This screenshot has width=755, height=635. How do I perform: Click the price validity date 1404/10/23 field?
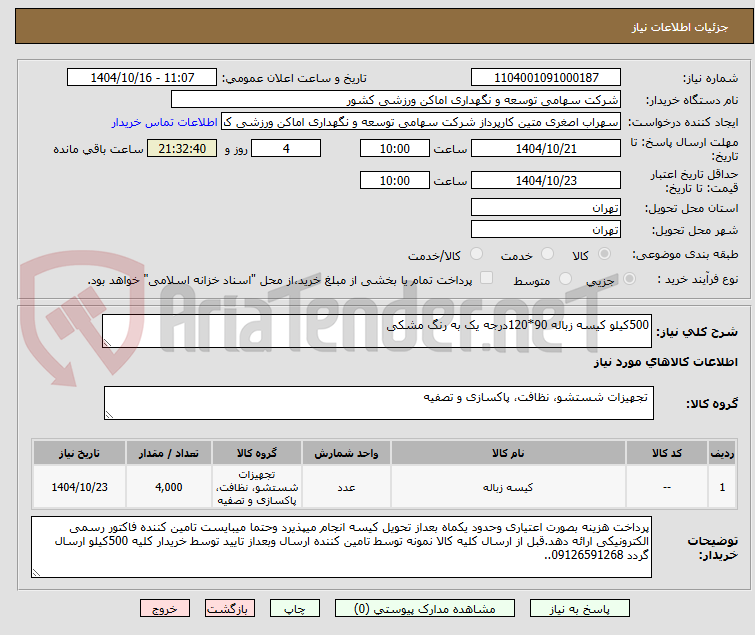click(546, 180)
